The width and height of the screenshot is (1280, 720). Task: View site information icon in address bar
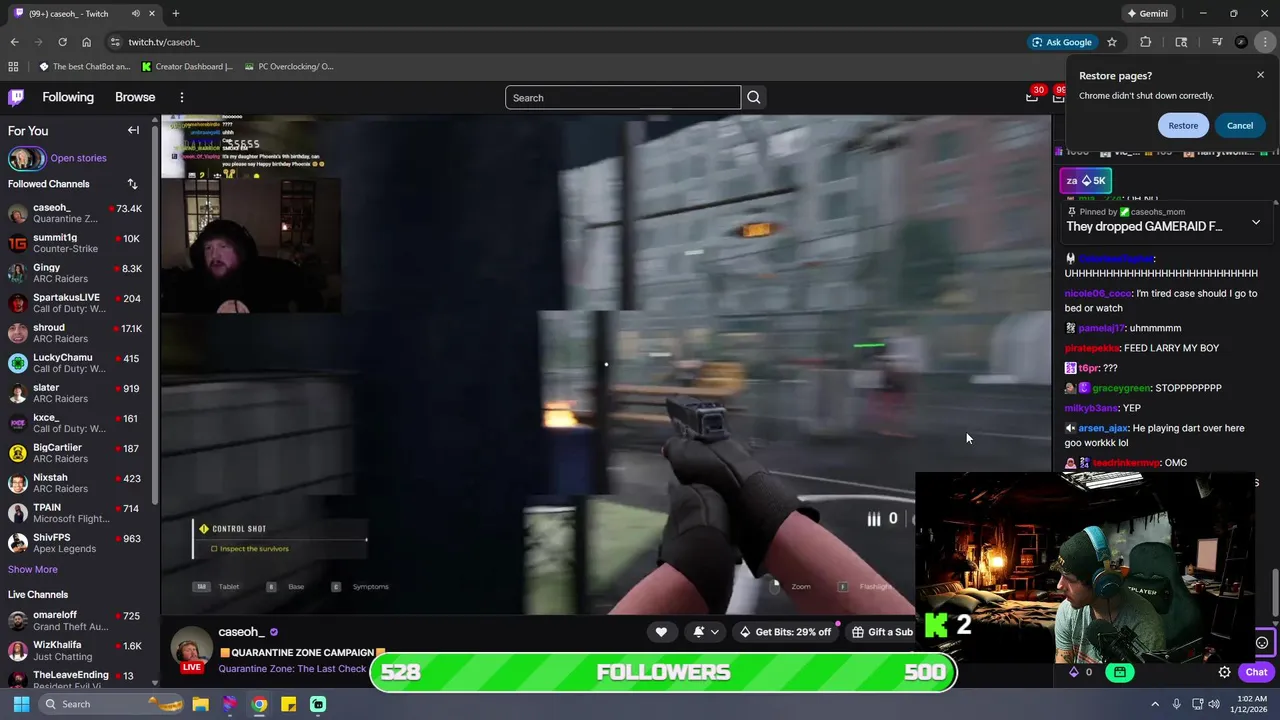[115, 42]
